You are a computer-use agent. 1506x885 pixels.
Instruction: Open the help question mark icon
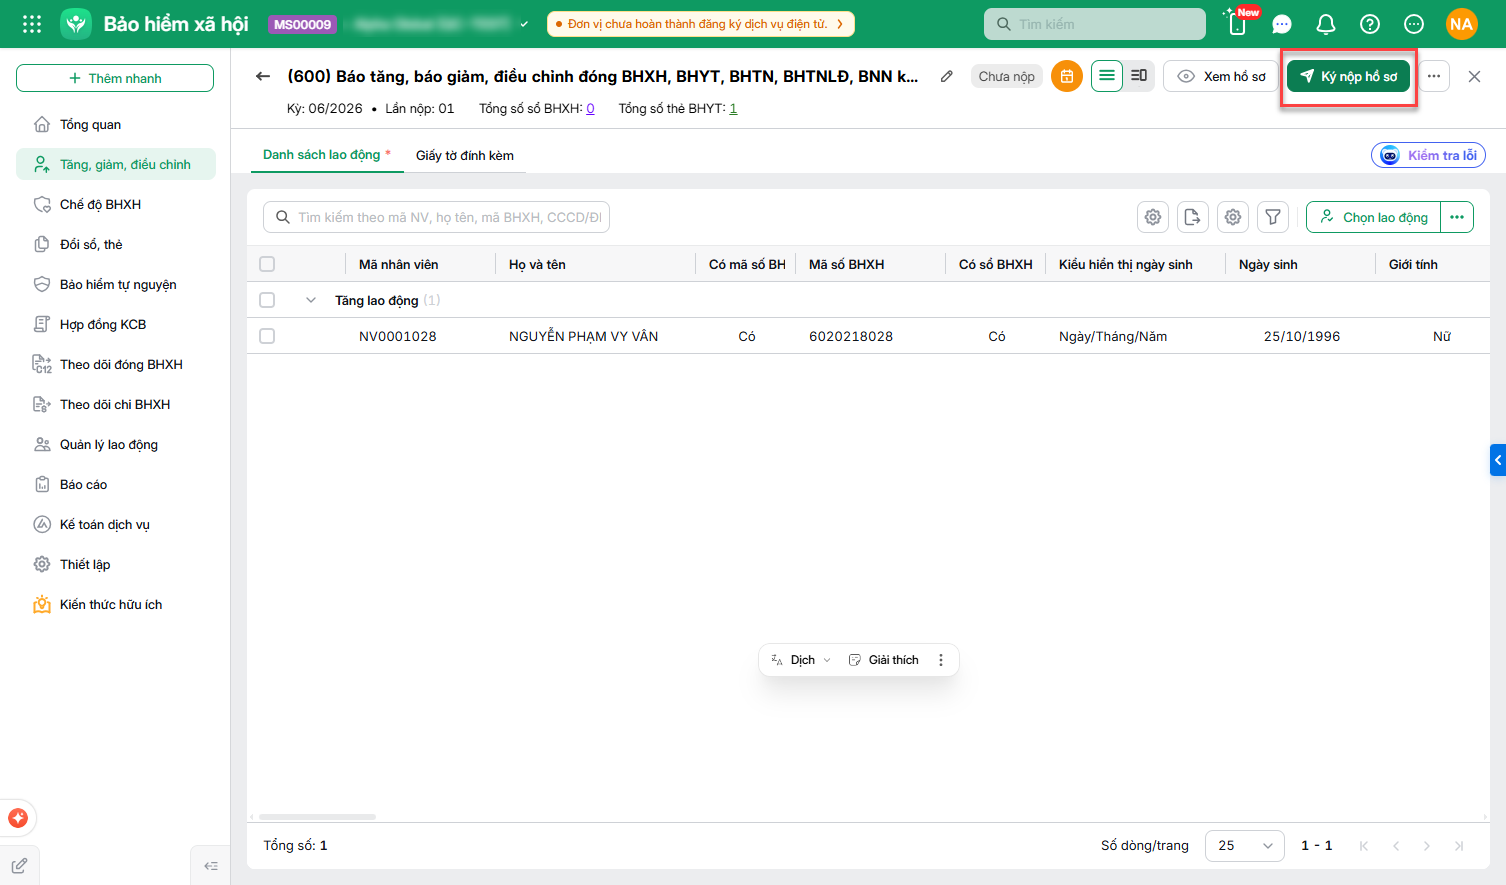pos(1370,24)
